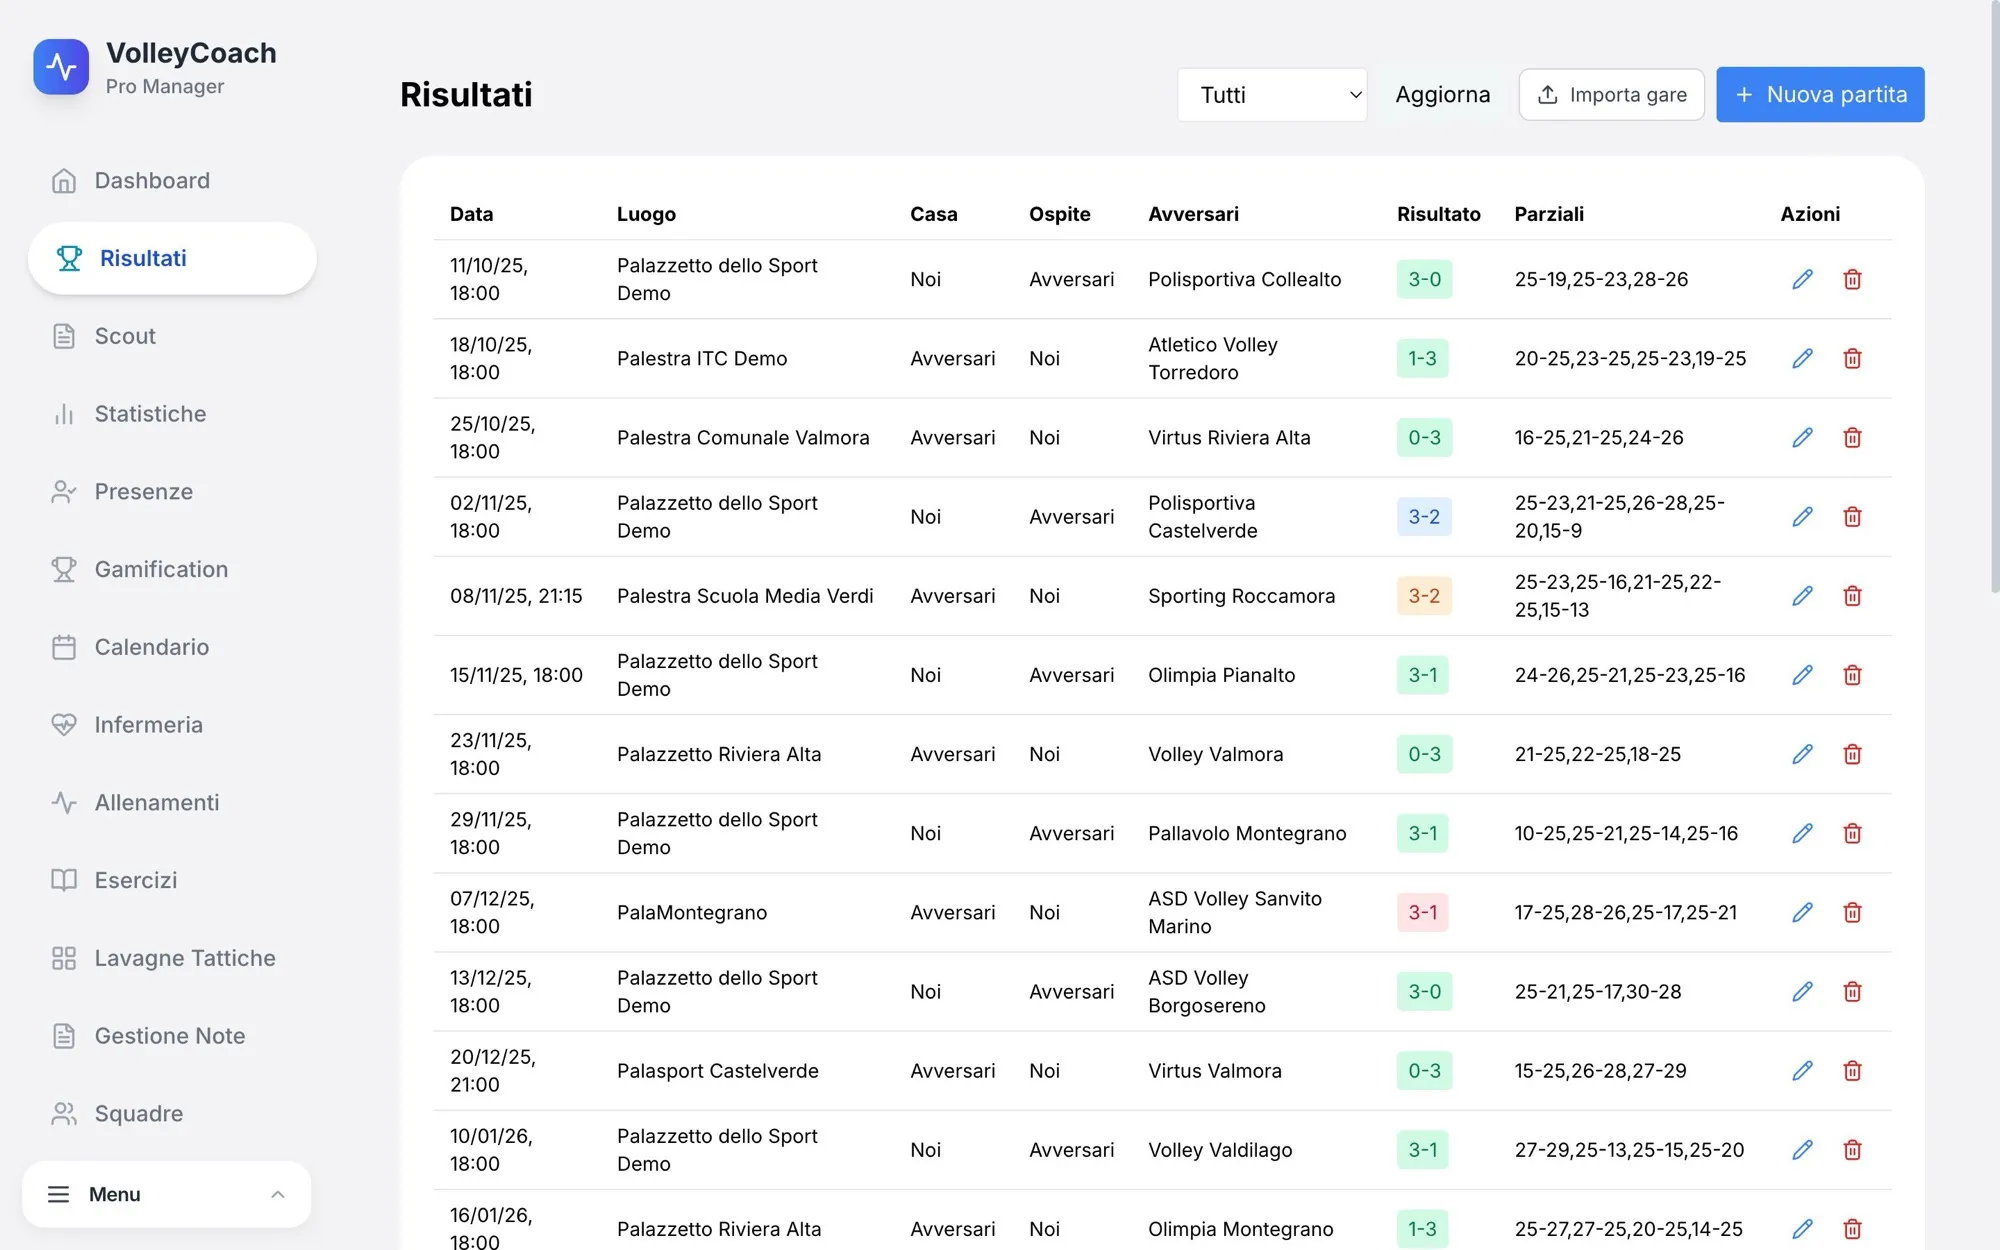Delete the Polisportiva Collealto match

pyautogui.click(x=1852, y=279)
